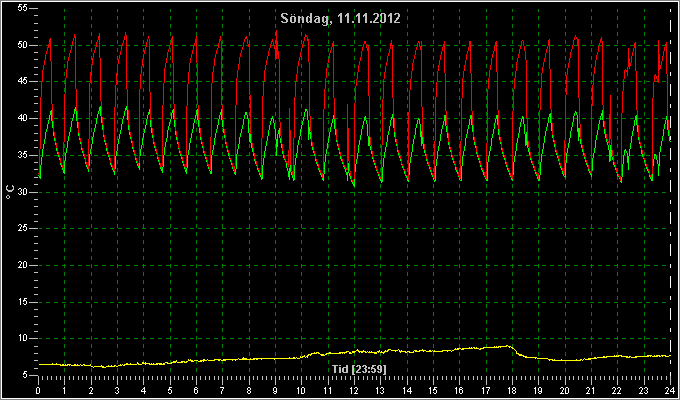680x400 pixels.
Task: Click the 30 value on temperature axis
Action: tap(23, 192)
